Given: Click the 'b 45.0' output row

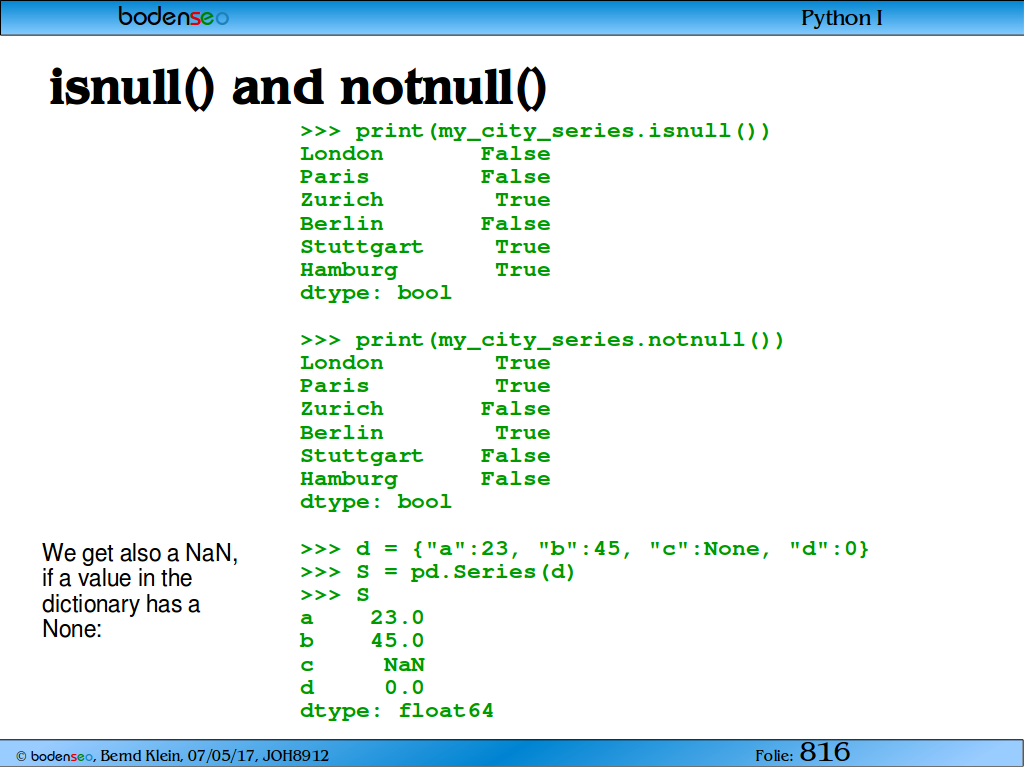Looking at the screenshot, I should point(362,641).
